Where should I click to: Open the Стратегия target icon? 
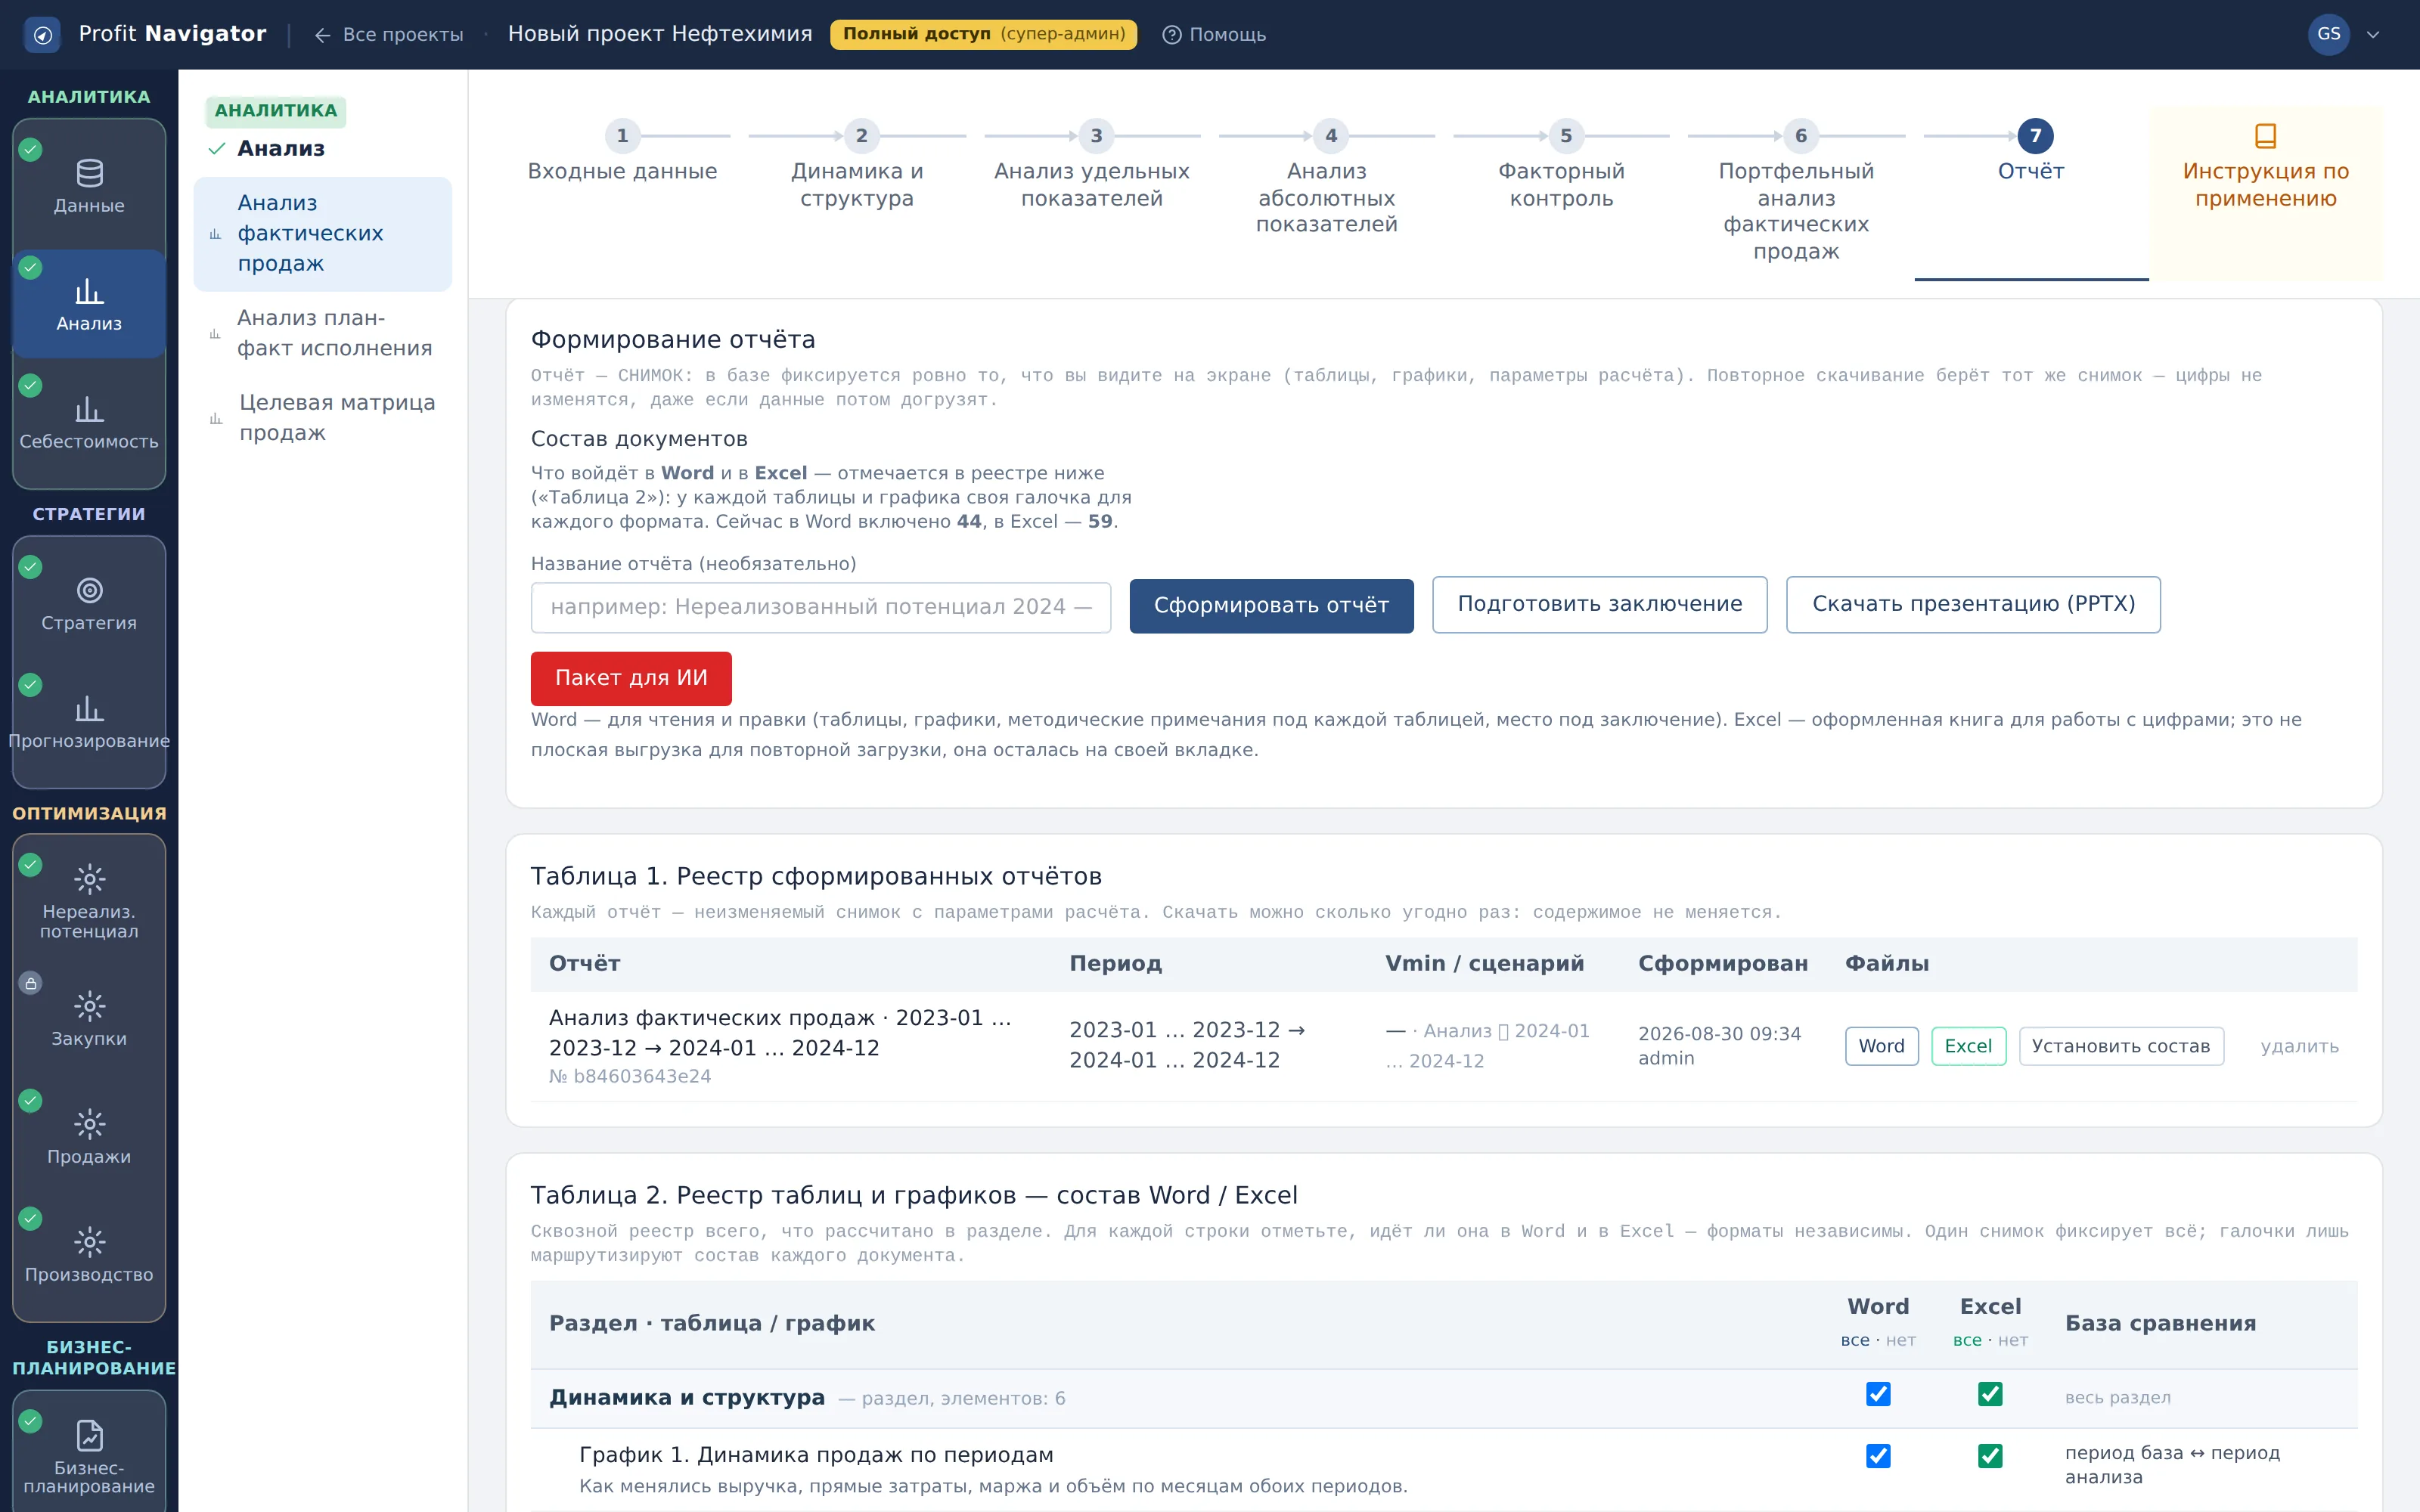click(x=89, y=590)
